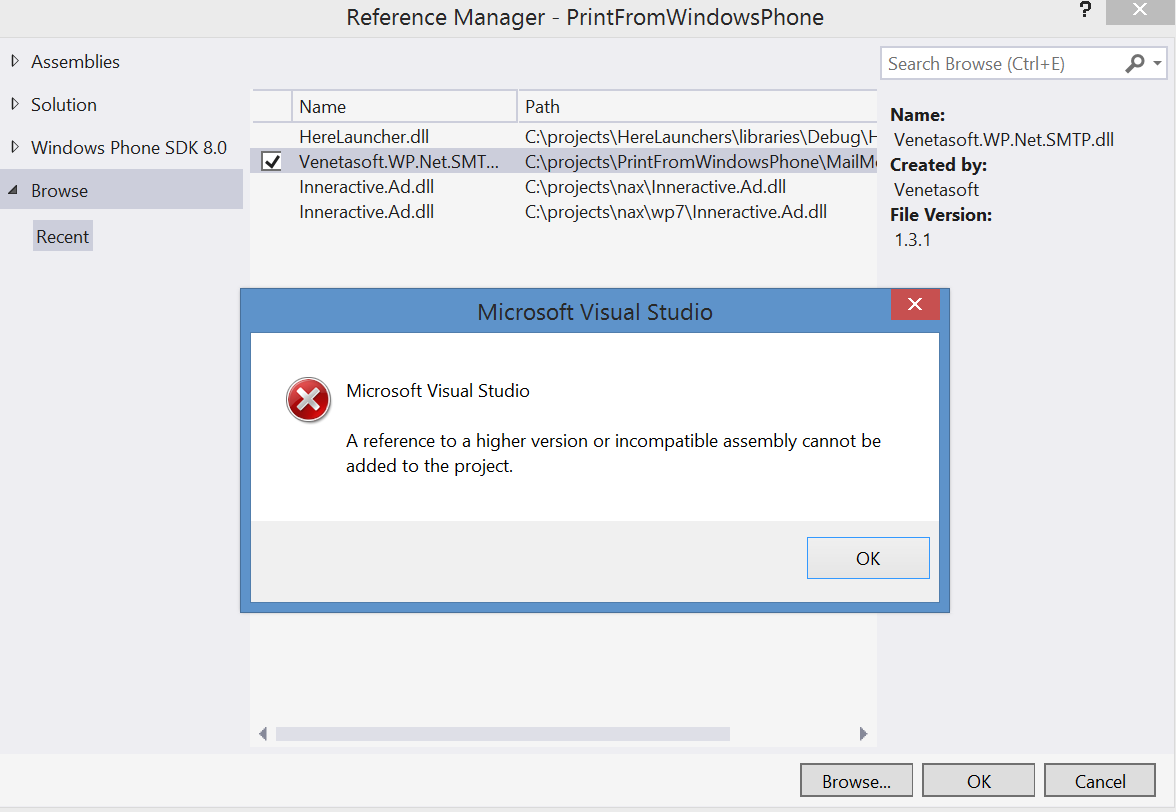
Task: Click the search magnifier icon
Action: point(1135,64)
